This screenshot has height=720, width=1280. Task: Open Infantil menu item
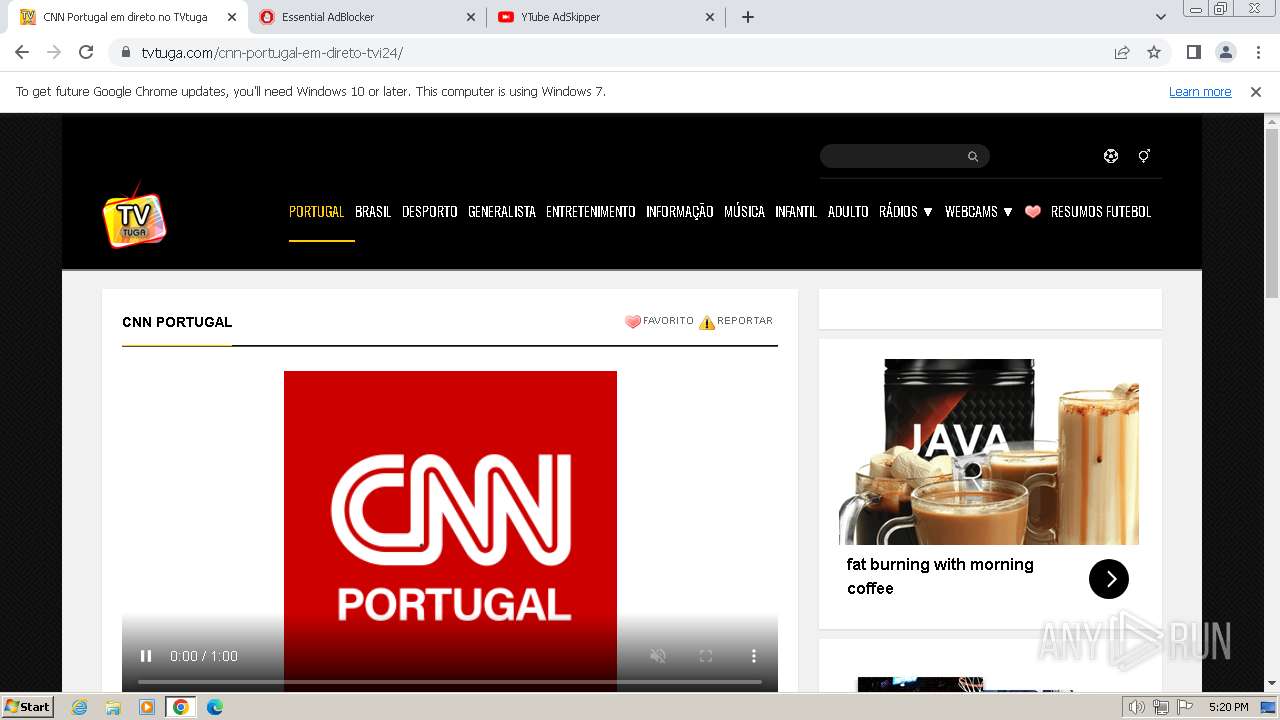(796, 212)
